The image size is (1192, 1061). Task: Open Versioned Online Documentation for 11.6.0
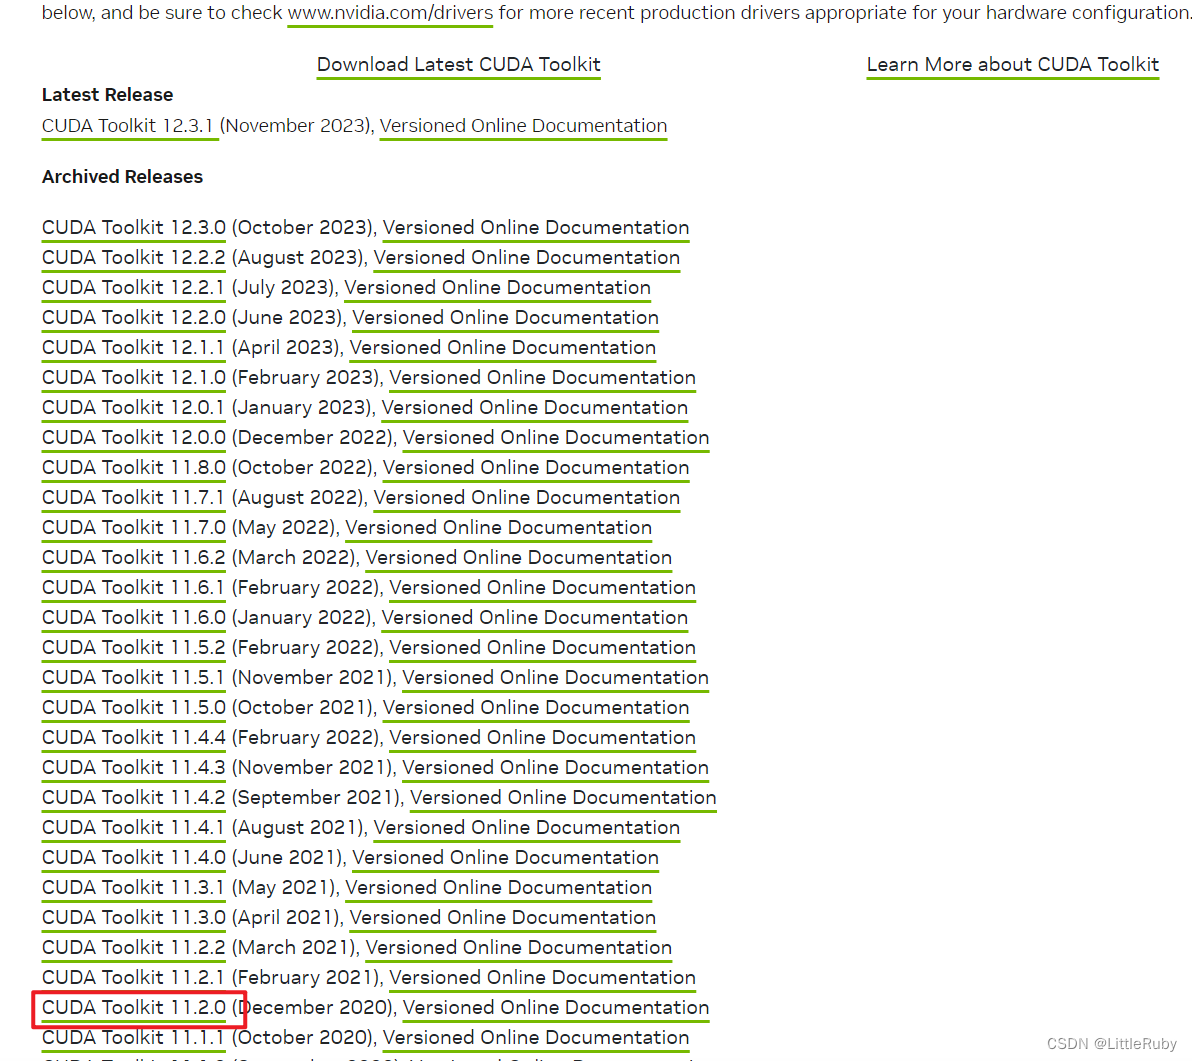pyautogui.click(x=535, y=618)
